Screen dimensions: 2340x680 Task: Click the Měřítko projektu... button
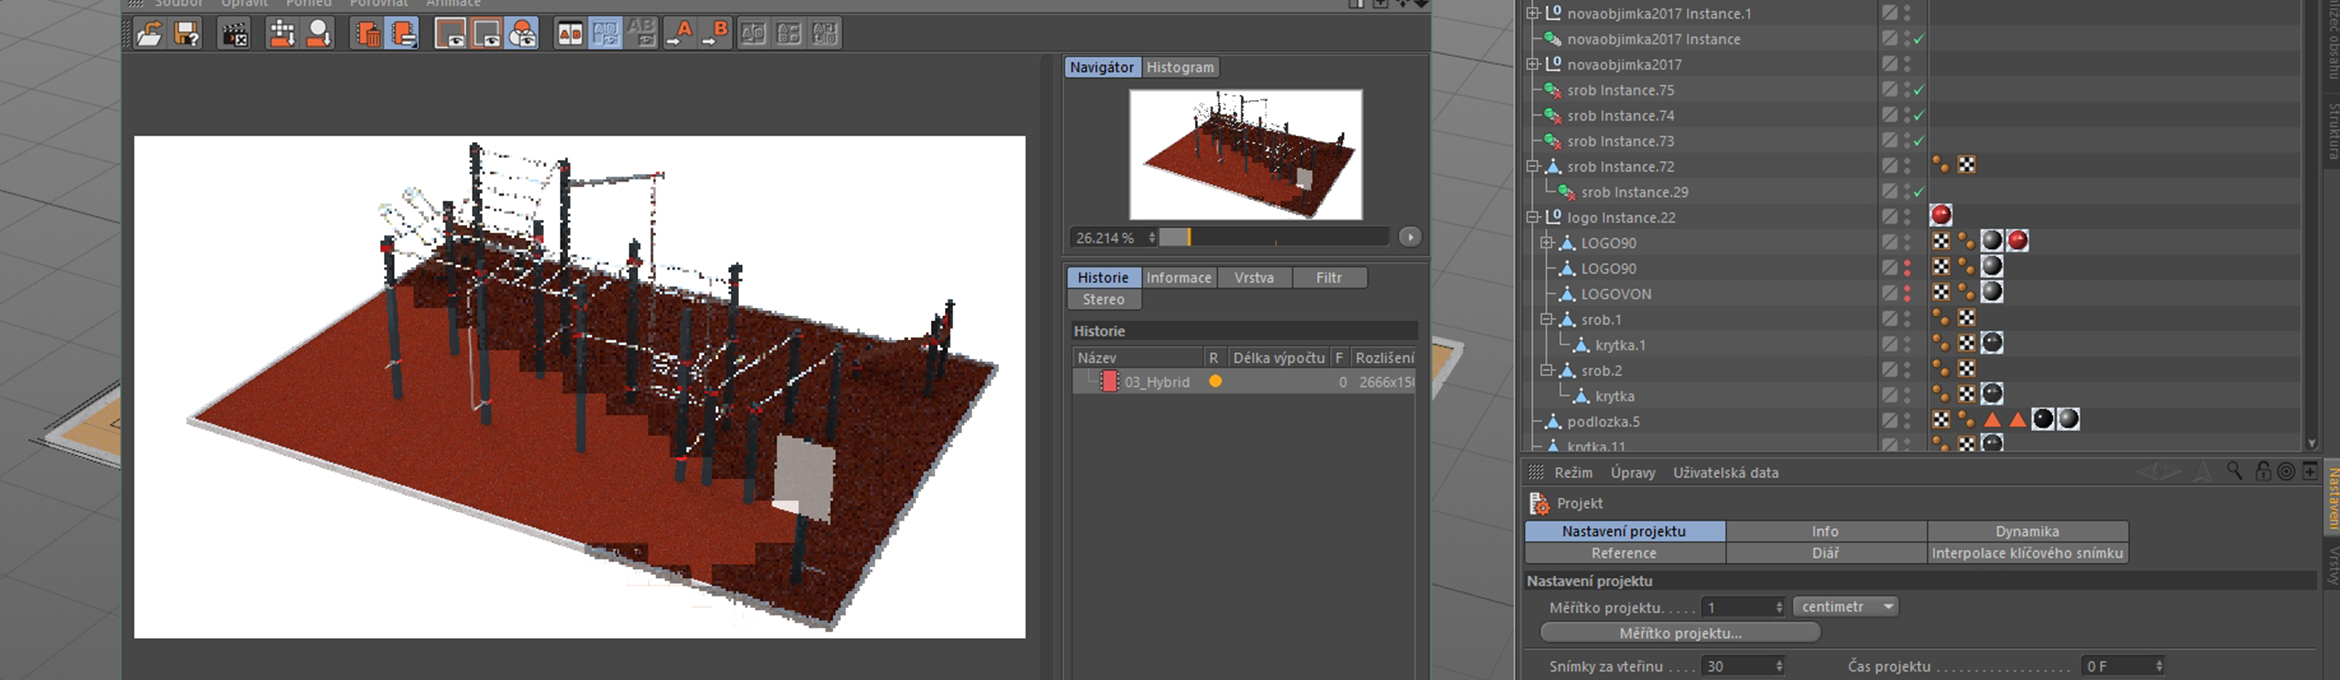coord(1680,633)
